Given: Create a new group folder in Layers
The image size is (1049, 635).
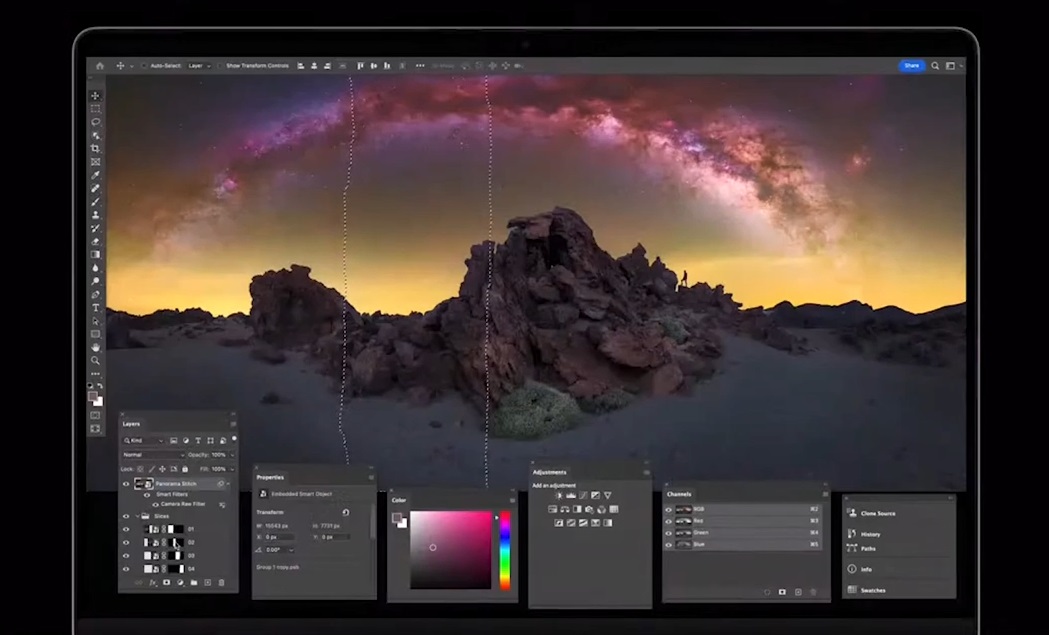Looking at the screenshot, I should [x=194, y=583].
